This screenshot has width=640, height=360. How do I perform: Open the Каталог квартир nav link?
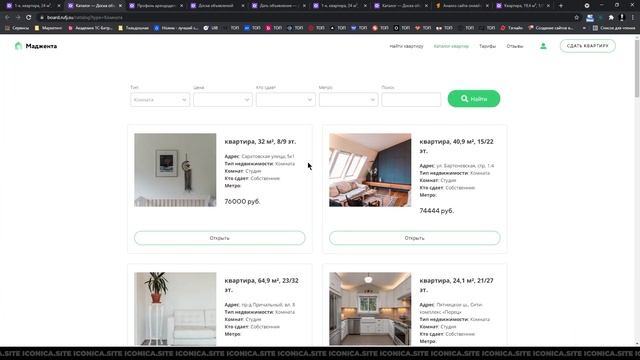pyautogui.click(x=451, y=46)
